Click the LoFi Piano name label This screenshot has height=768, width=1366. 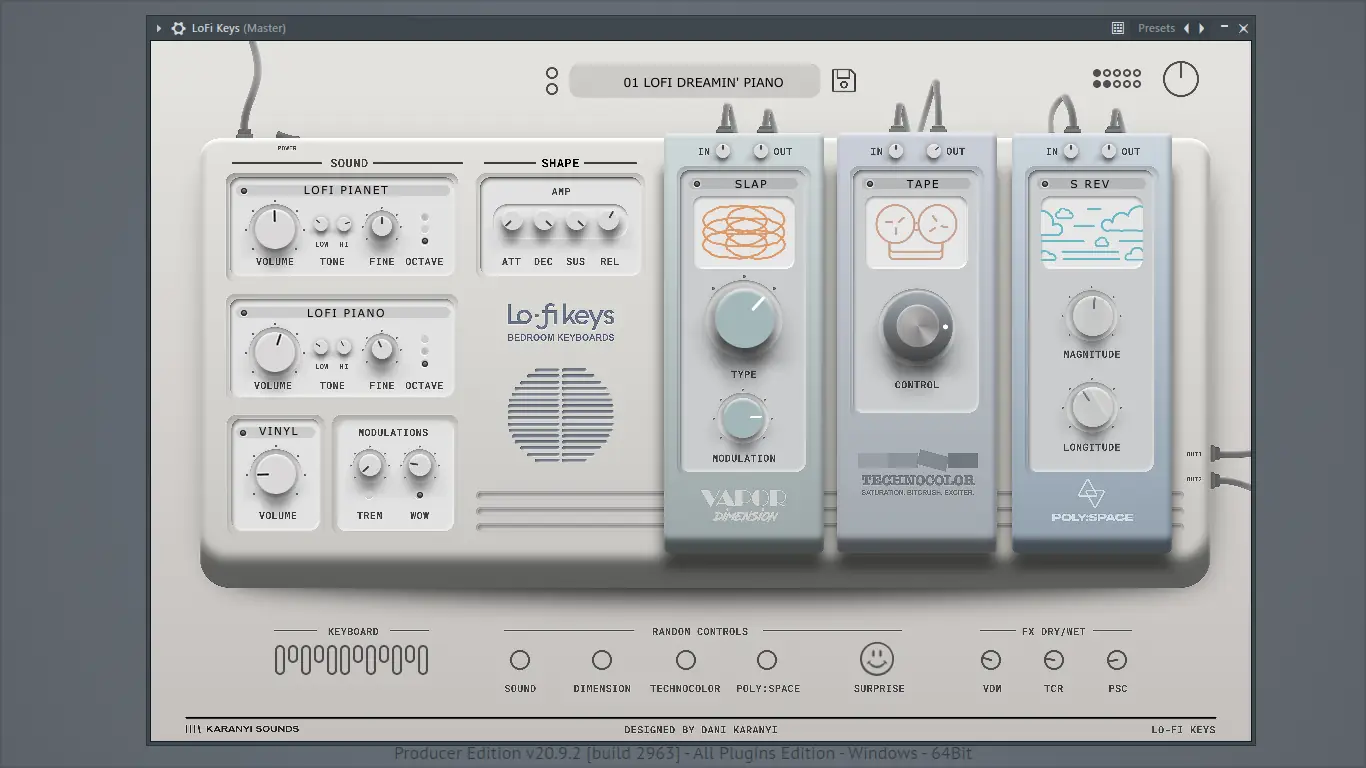[346, 313]
